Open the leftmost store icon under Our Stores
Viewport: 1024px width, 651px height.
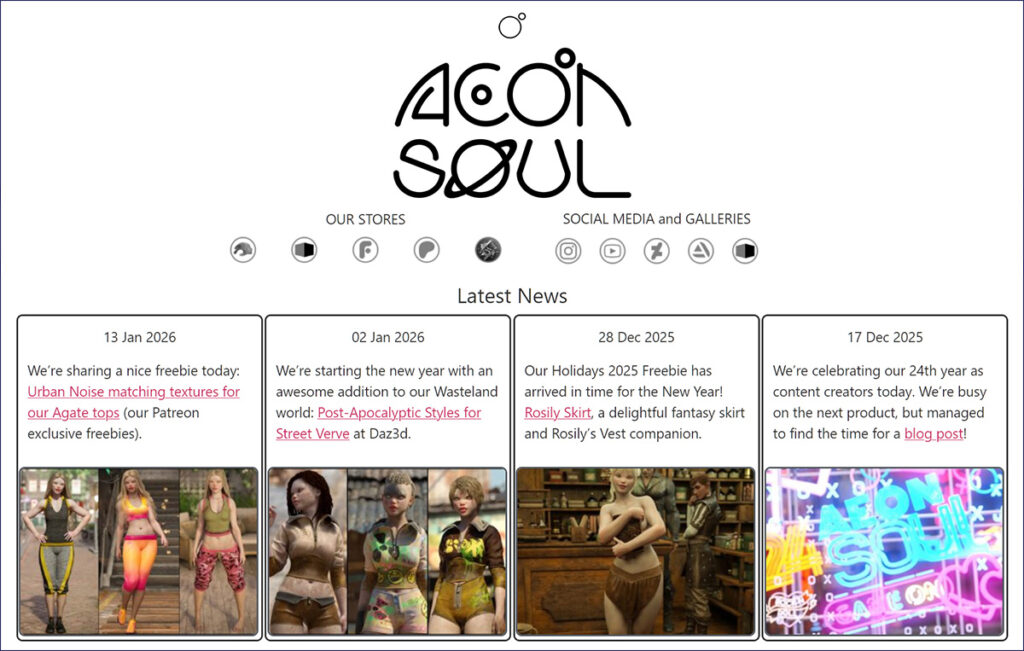[242, 250]
